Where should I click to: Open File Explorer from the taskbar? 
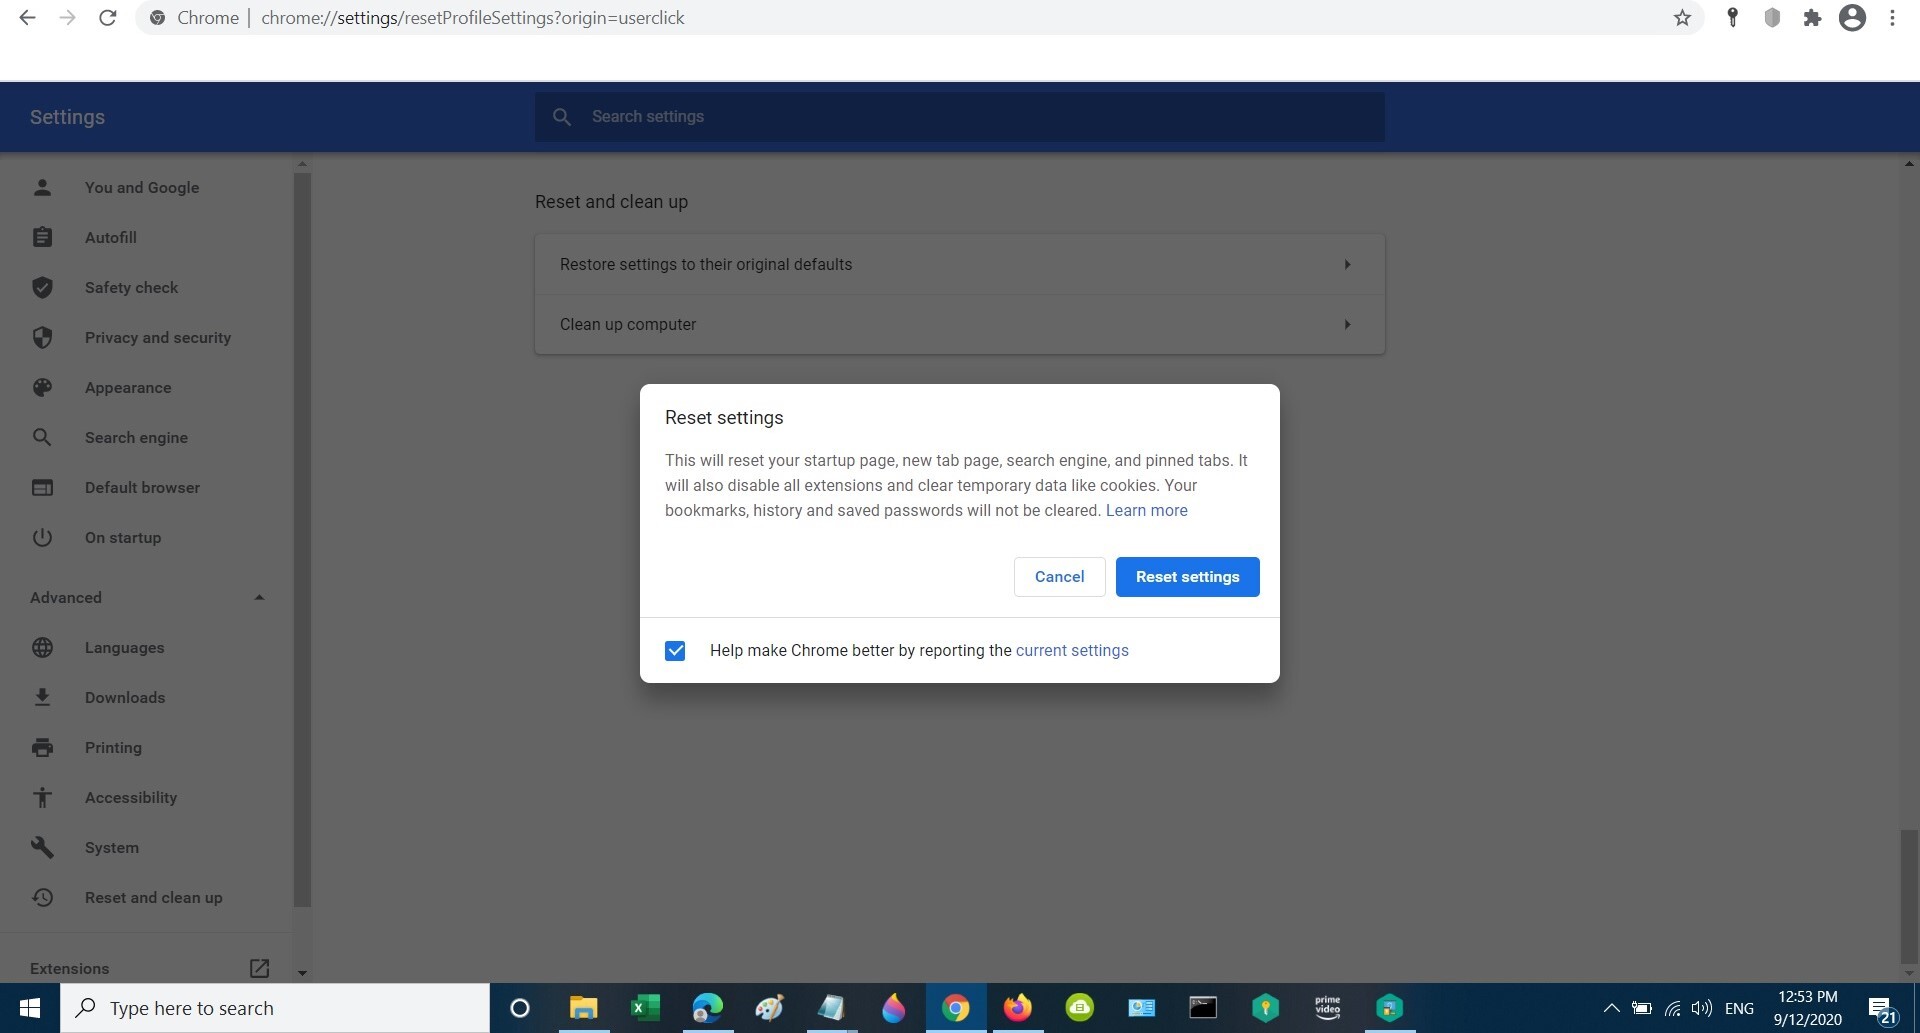583,1007
